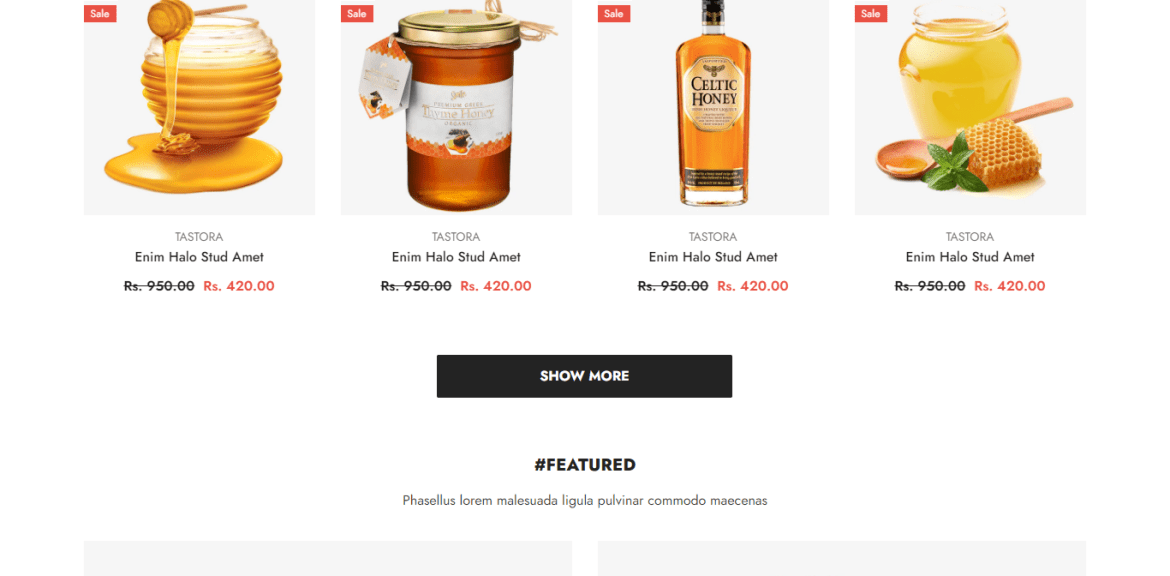Click Rs. 420.00 sale price of first product
The height and width of the screenshot is (576, 1170).
(239, 286)
